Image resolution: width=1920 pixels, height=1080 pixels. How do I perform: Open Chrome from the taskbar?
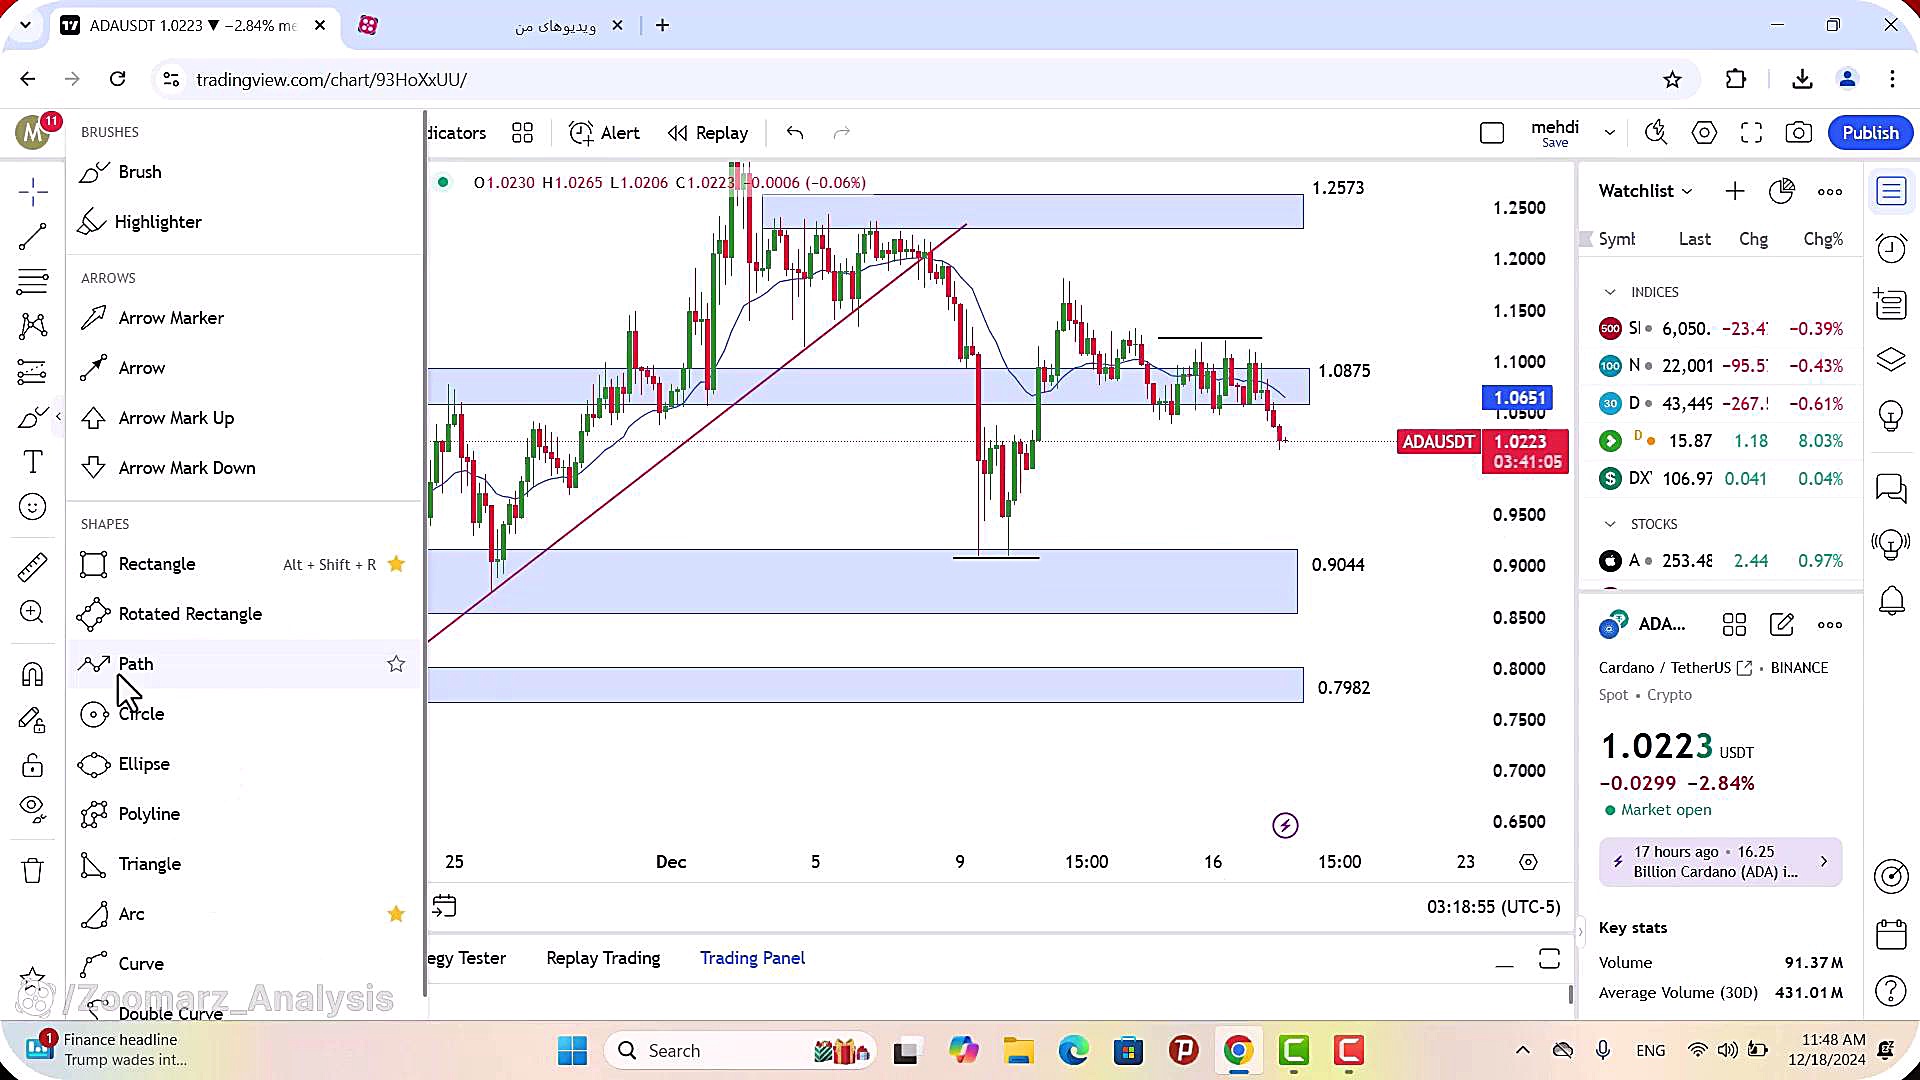point(1238,1051)
